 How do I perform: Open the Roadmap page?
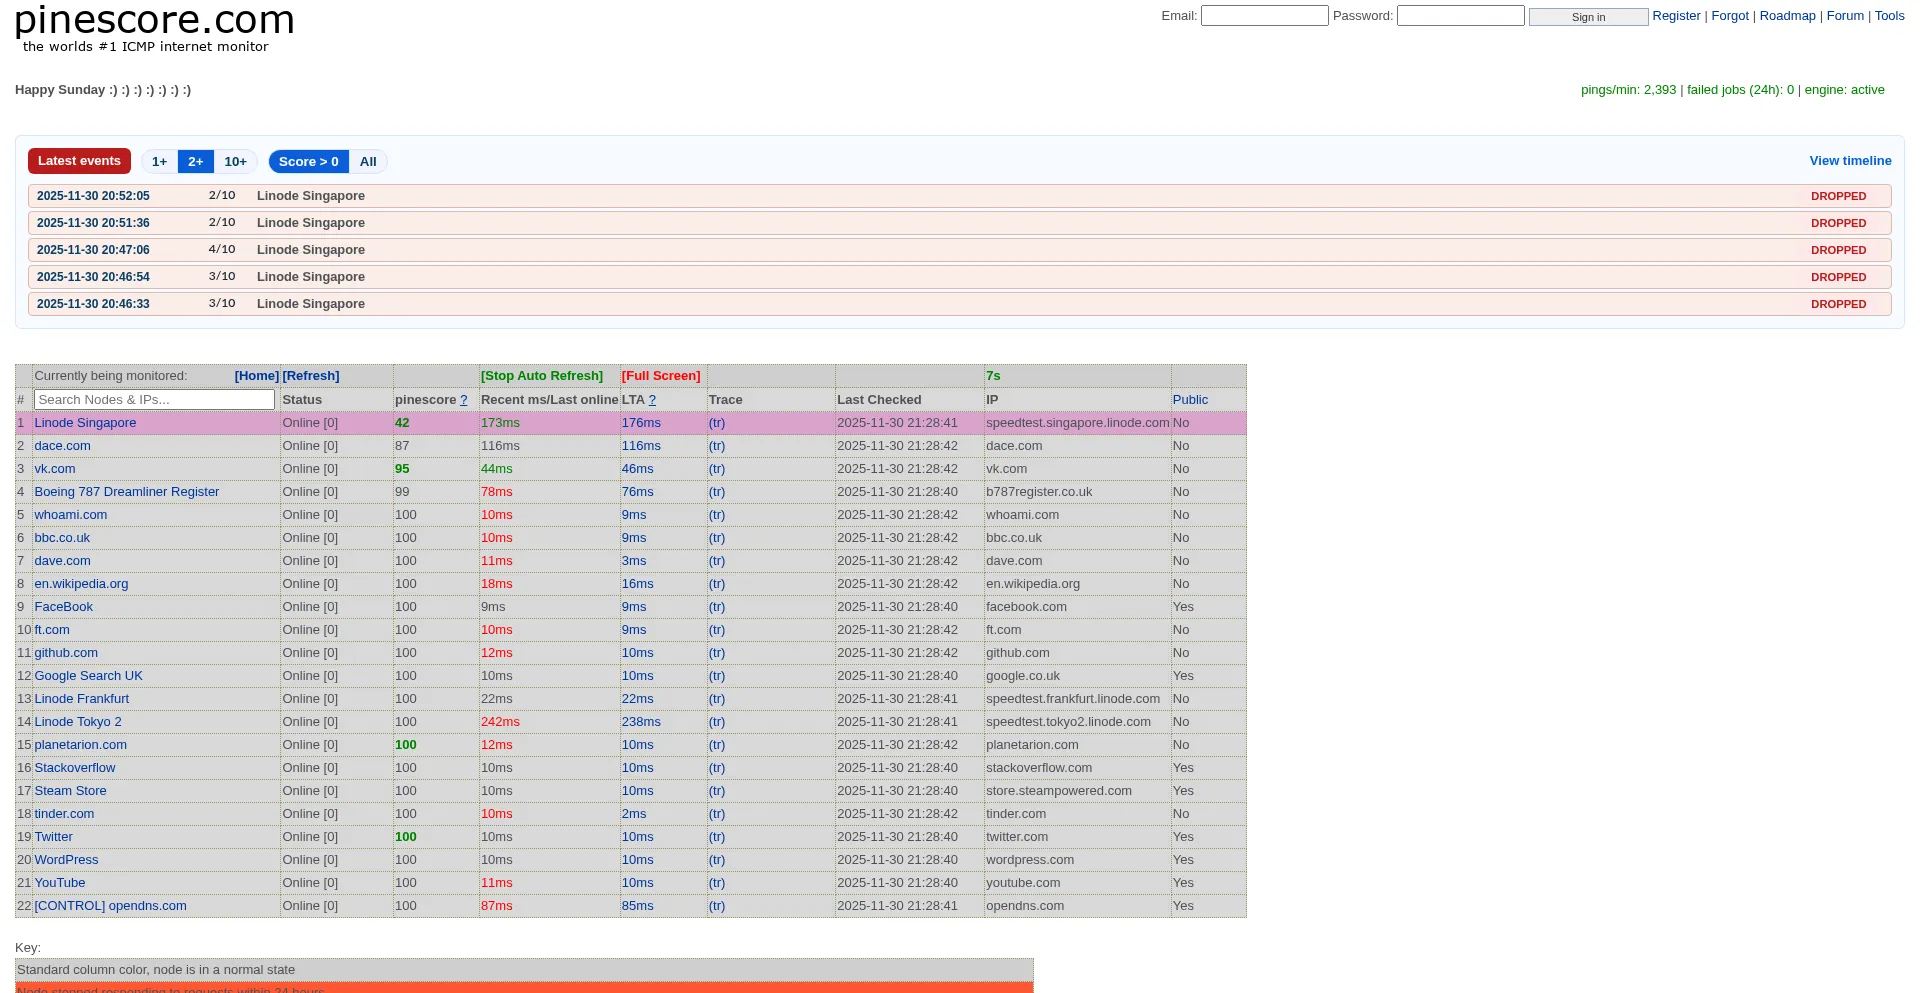click(1787, 16)
